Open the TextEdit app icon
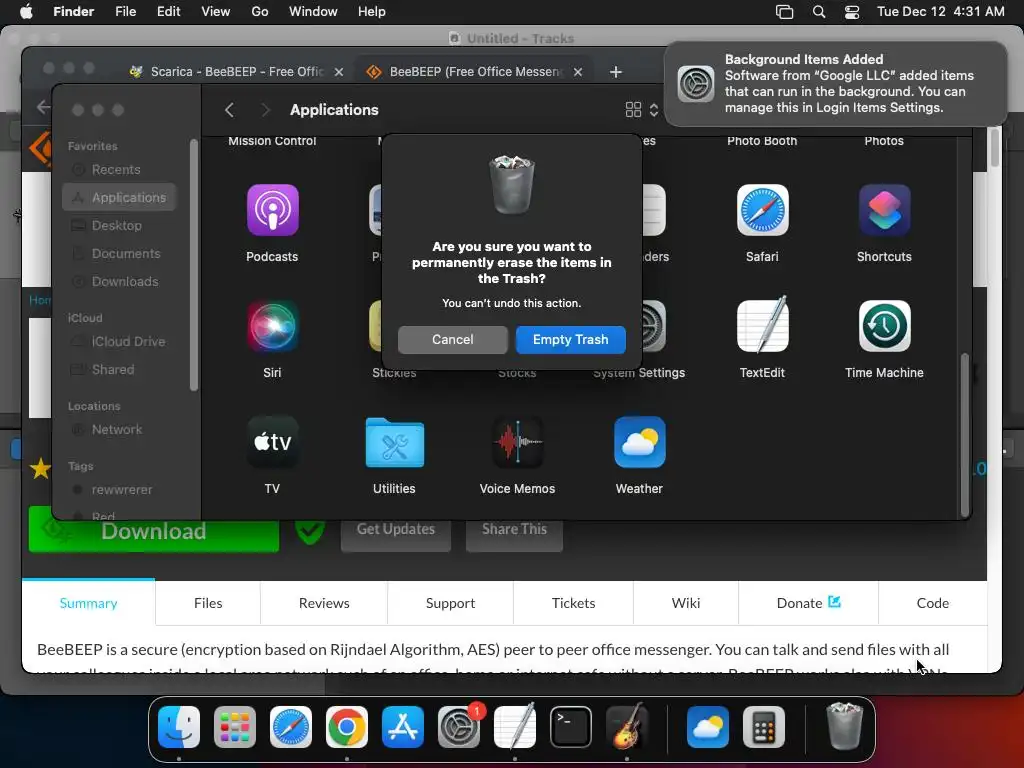 coord(762,326)
